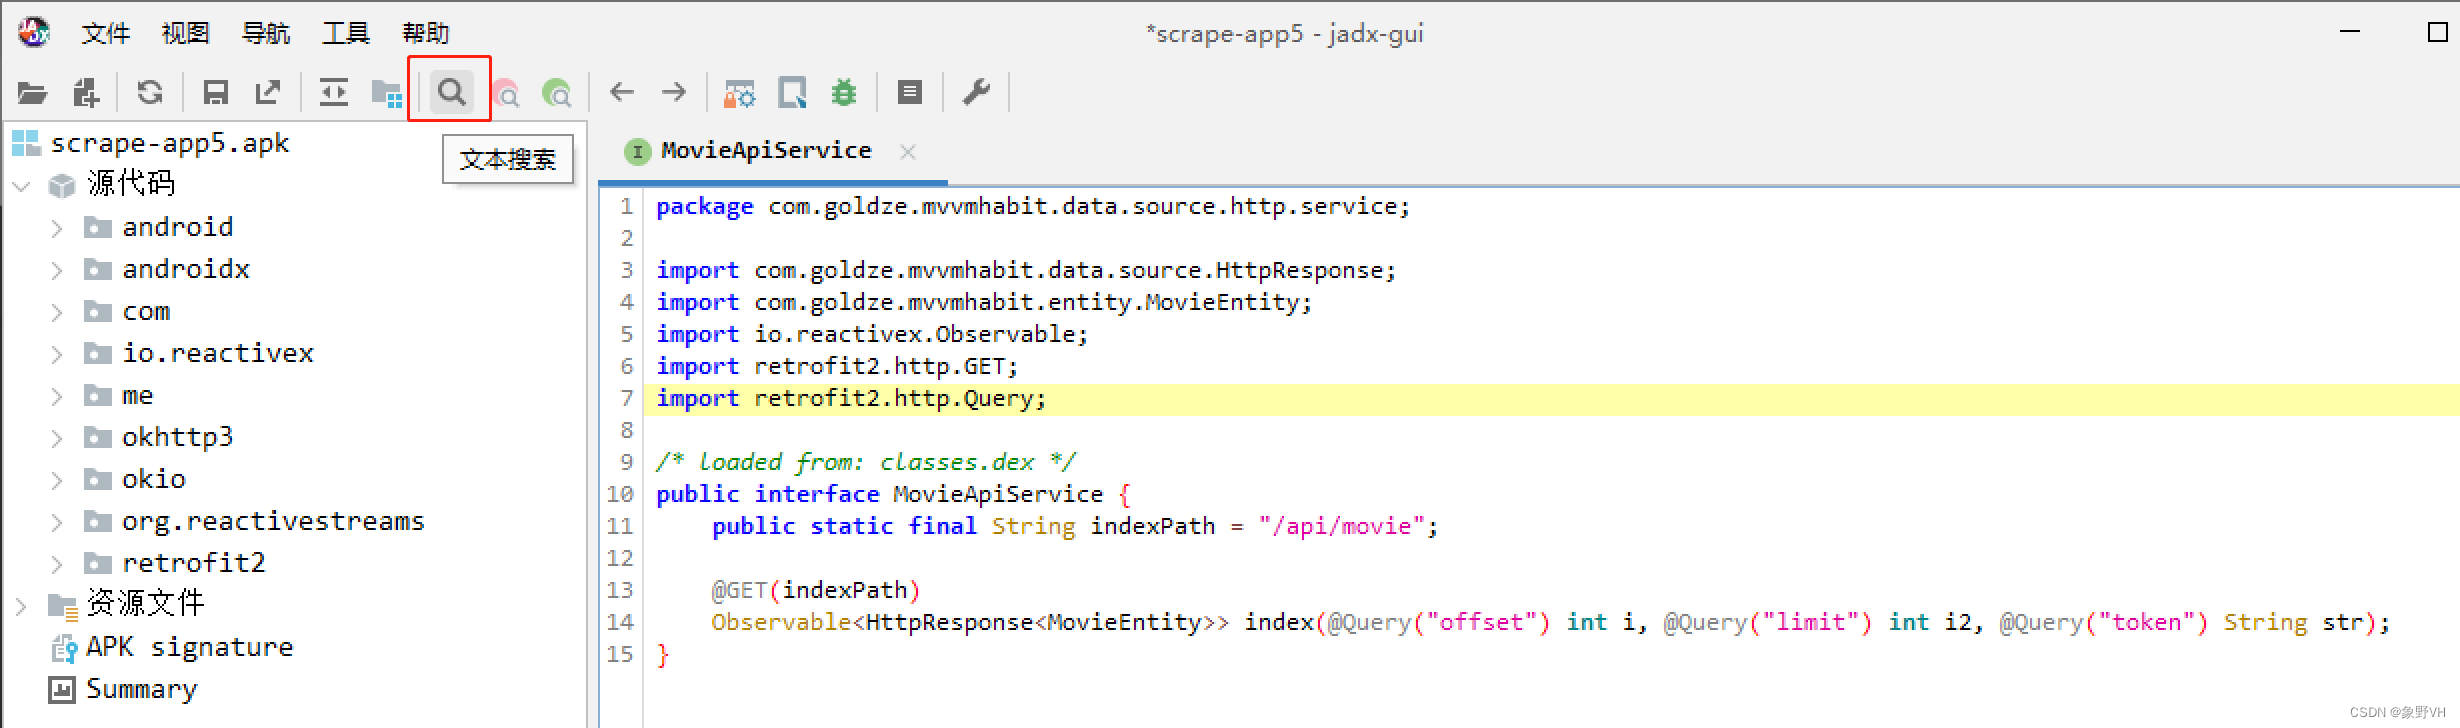Expand the okhttp3 package
The height and width of the screenshot is (728, 2460).
[x=57, y=438]
